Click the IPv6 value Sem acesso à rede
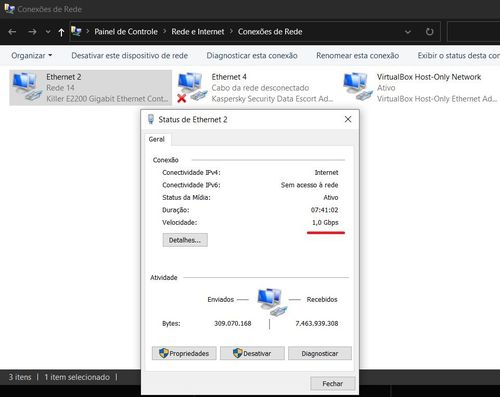The width and height of the screenshot is (500, 397). point(309,185)
